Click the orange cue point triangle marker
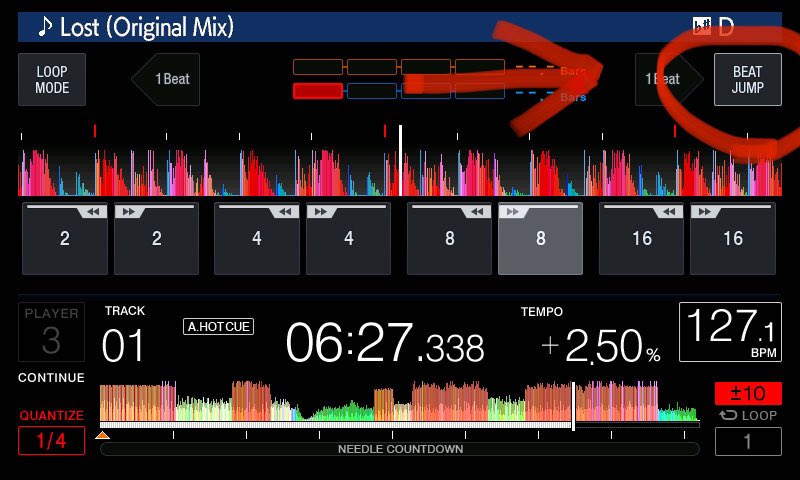This screenshot has height=480, width=800. click(x=103, y=435)
